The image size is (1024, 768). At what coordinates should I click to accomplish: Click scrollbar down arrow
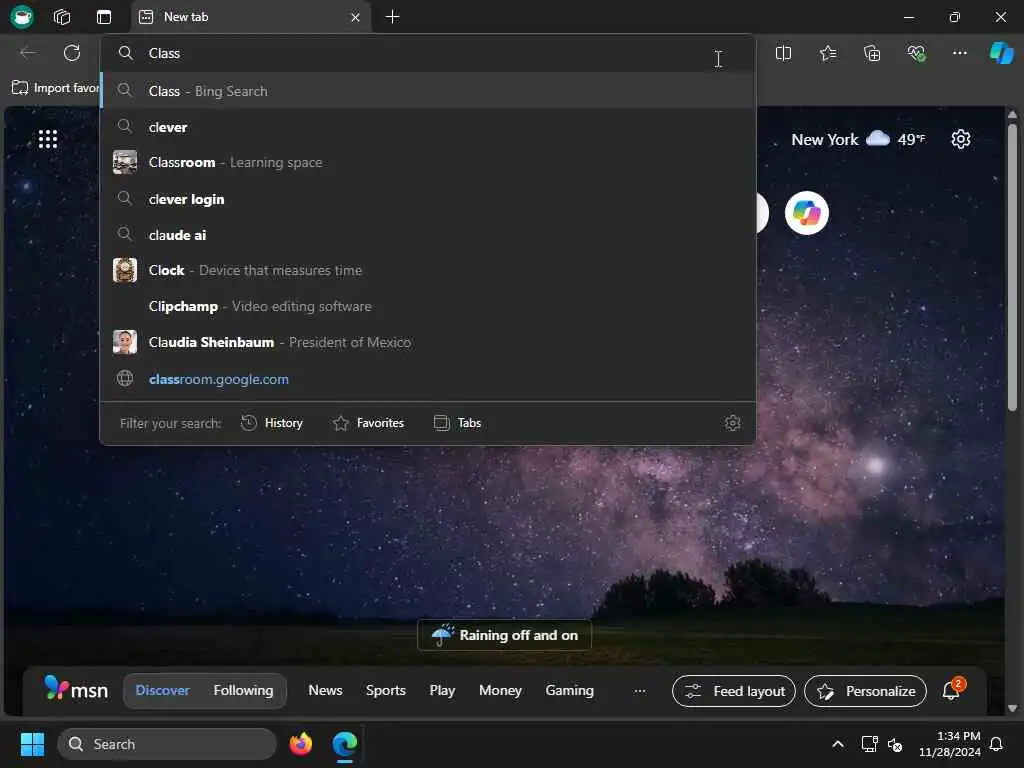click(1012, 708)
